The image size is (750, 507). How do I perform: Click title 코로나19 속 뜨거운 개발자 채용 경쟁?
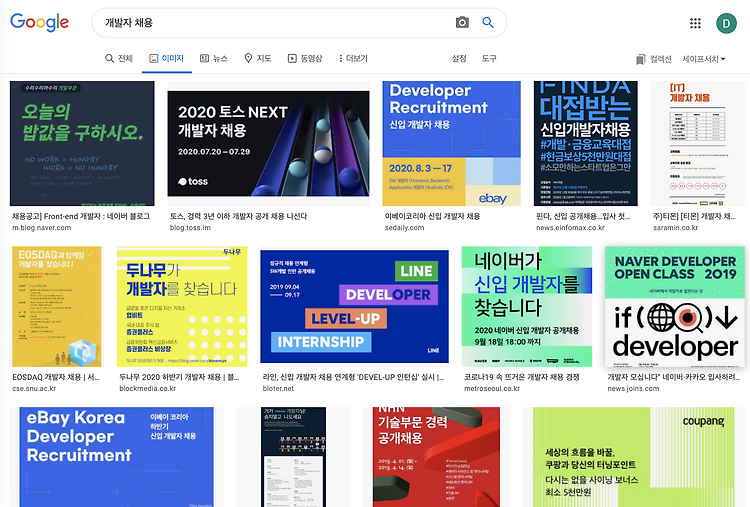[x=521, y=377]
